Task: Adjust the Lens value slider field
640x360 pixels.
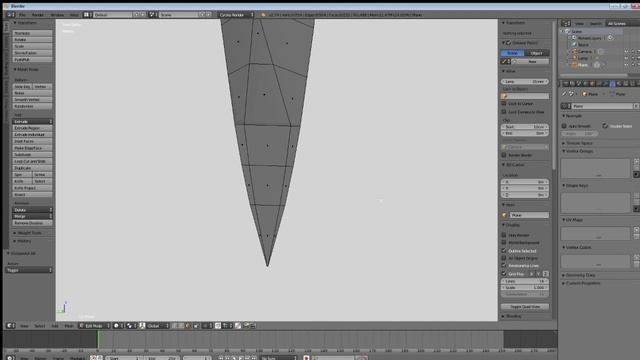Action: point(525,82)
